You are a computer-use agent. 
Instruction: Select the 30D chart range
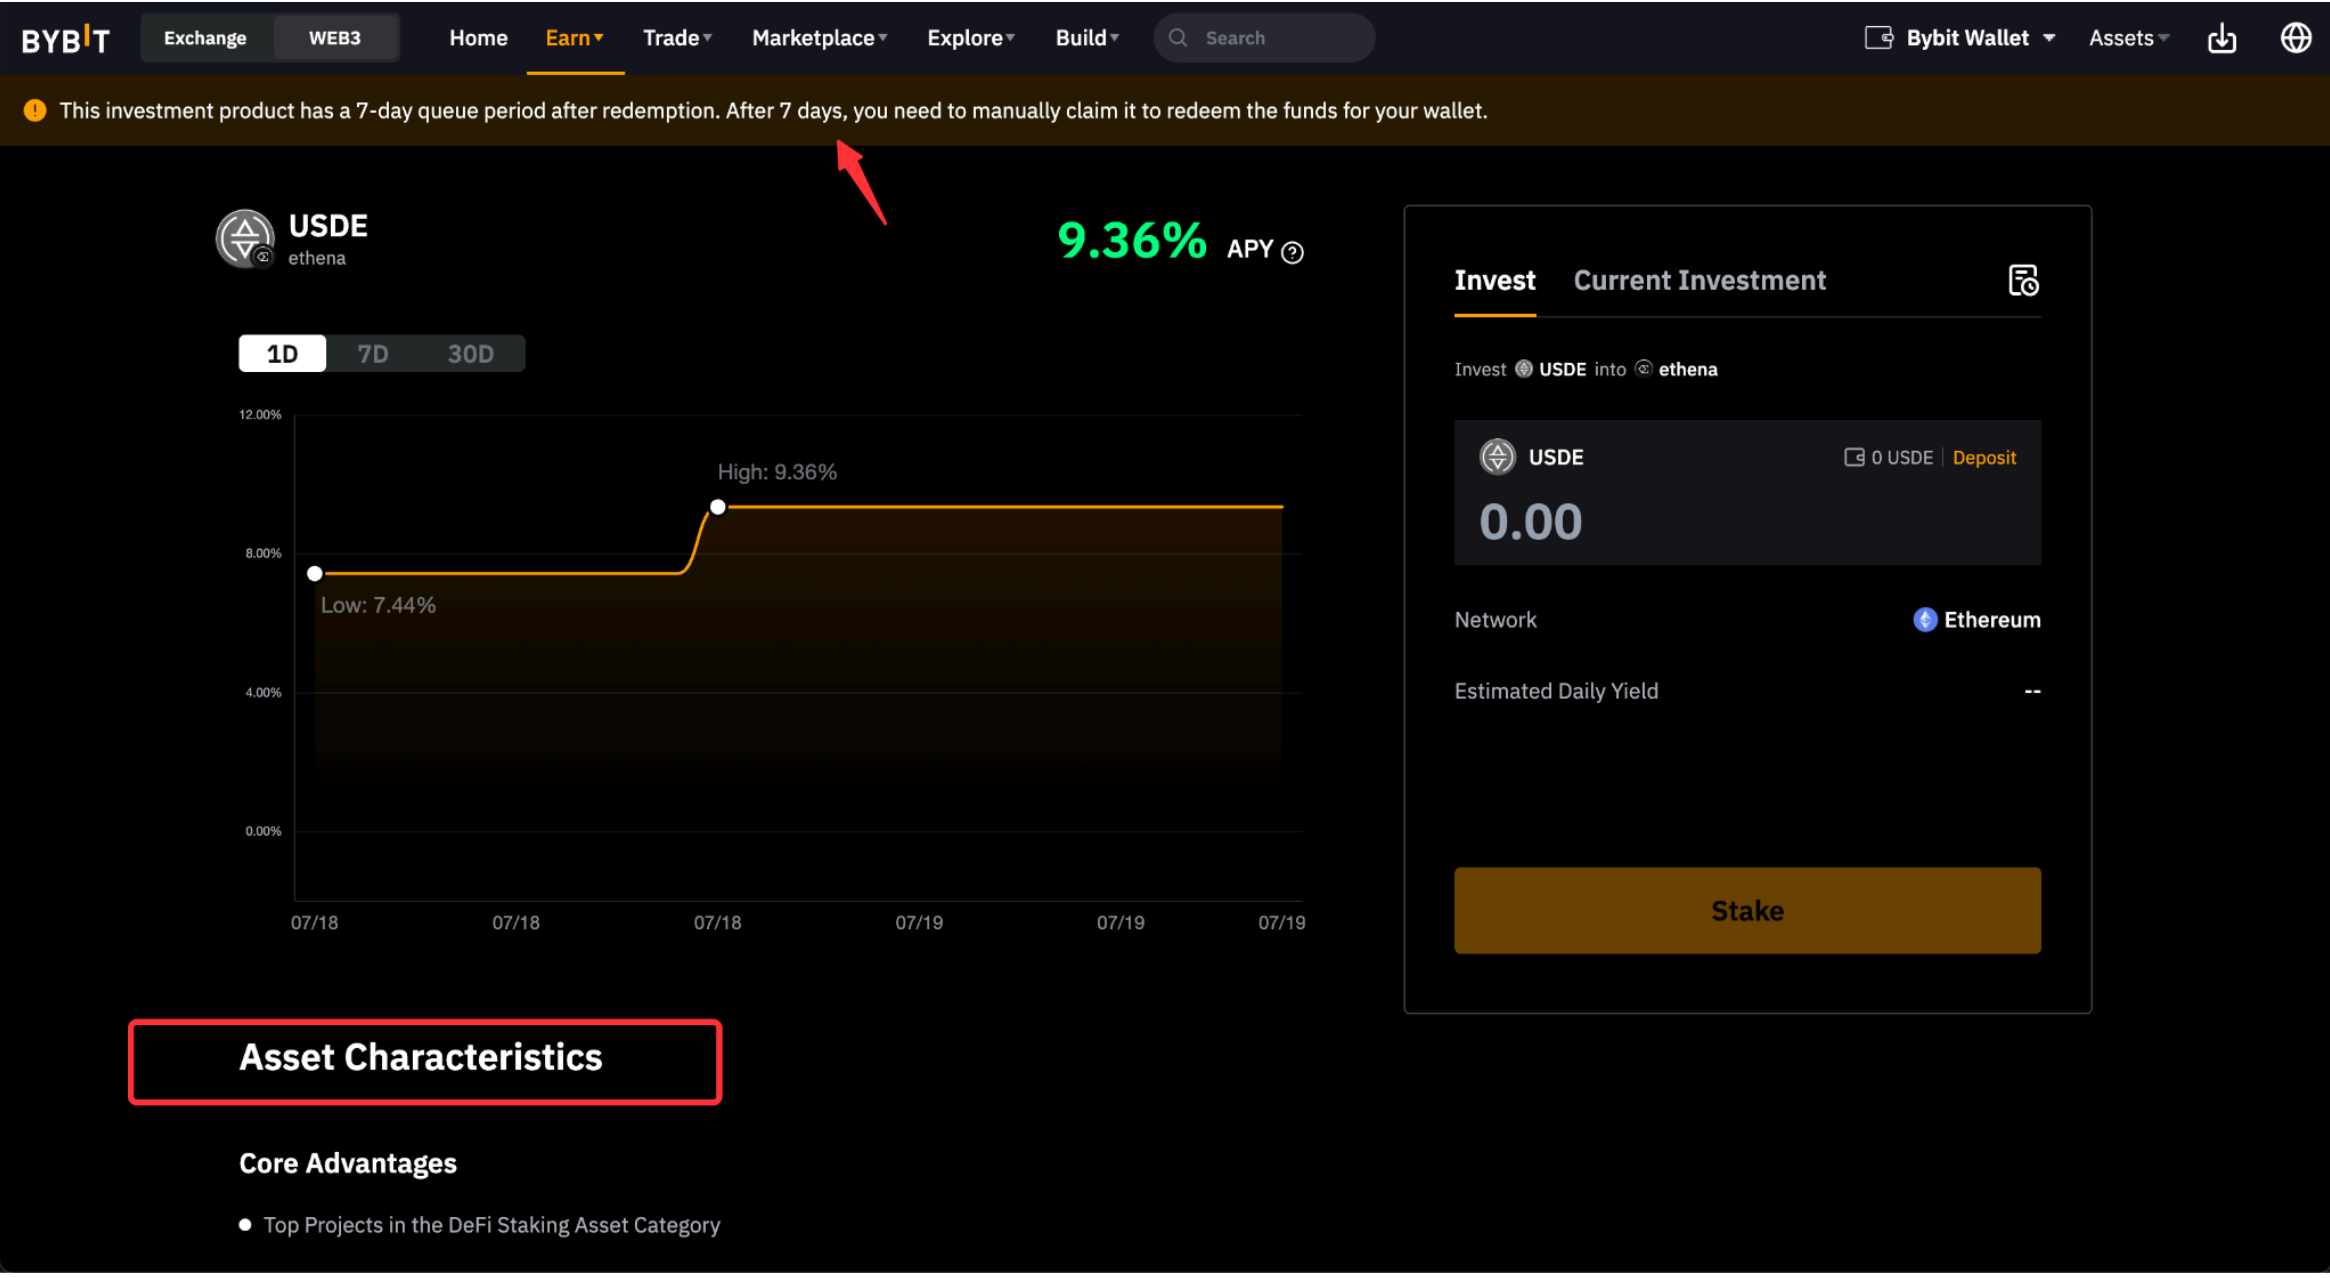[x=470, y=354]
